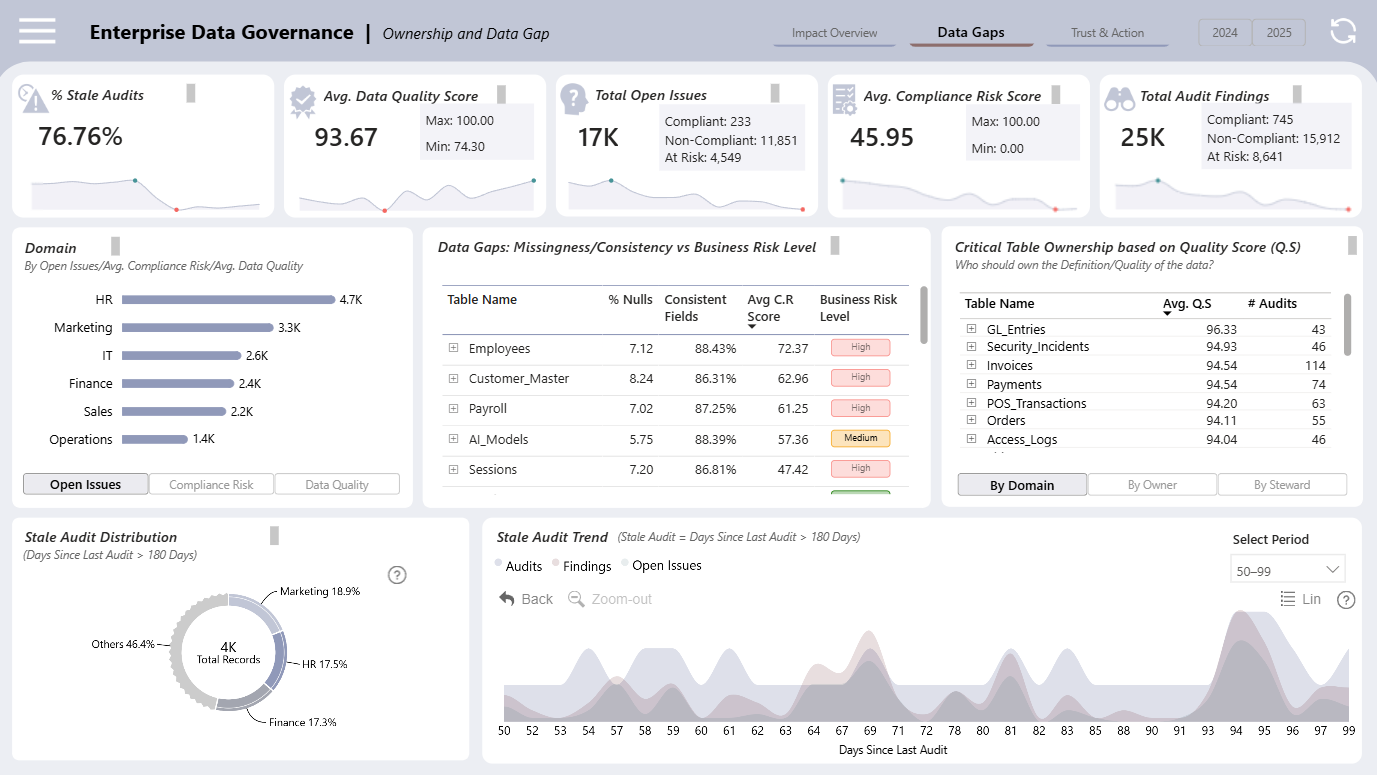1377x775 pixels.
Task: Switch to the Impact Overview tab
Action: [x=834, y=33]
